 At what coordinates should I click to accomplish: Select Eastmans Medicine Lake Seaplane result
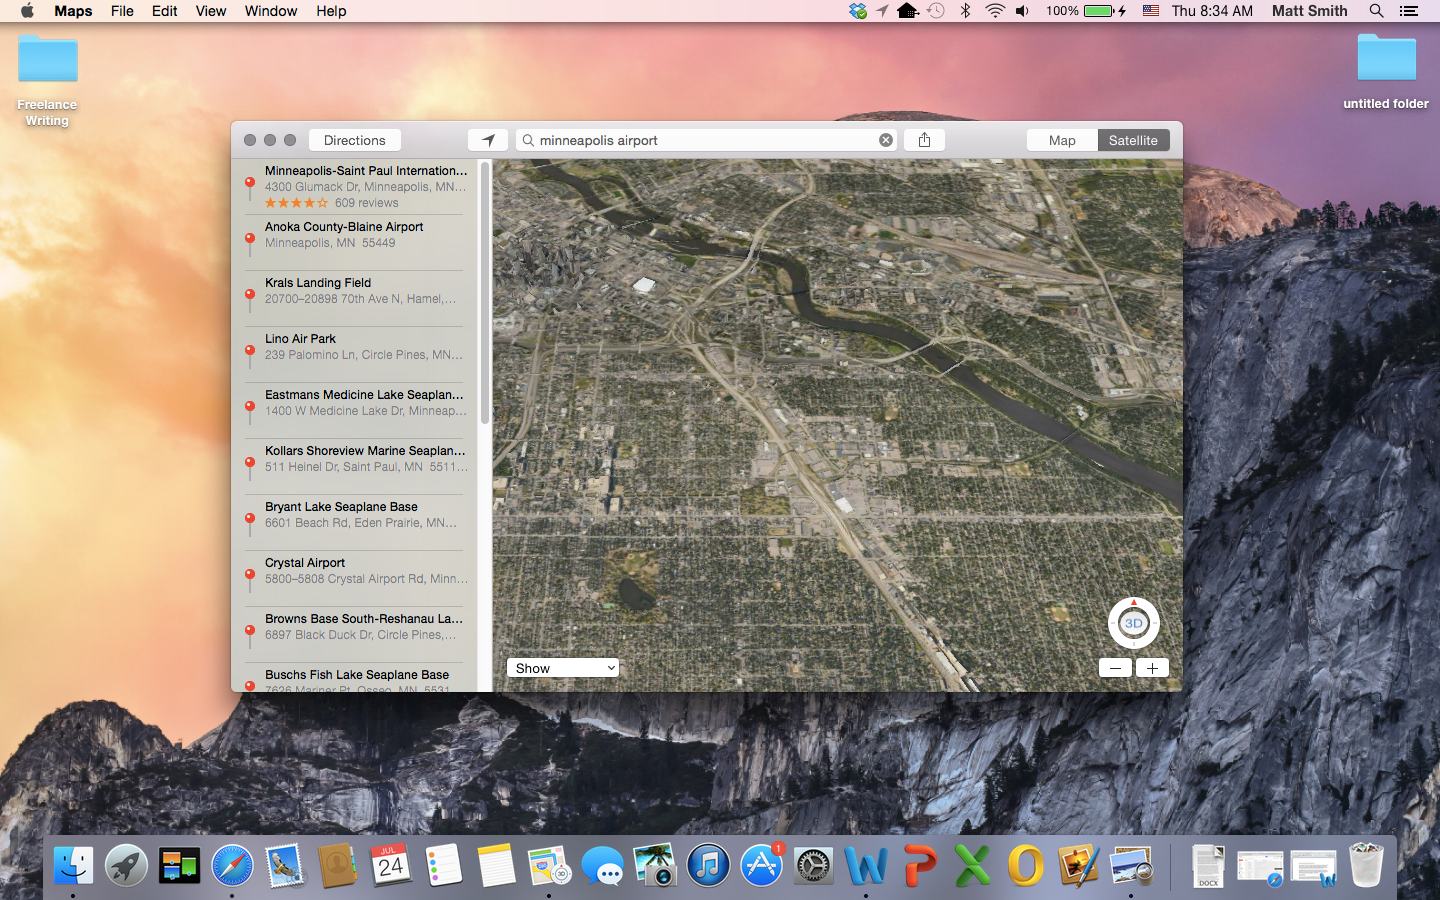[355, 410]
